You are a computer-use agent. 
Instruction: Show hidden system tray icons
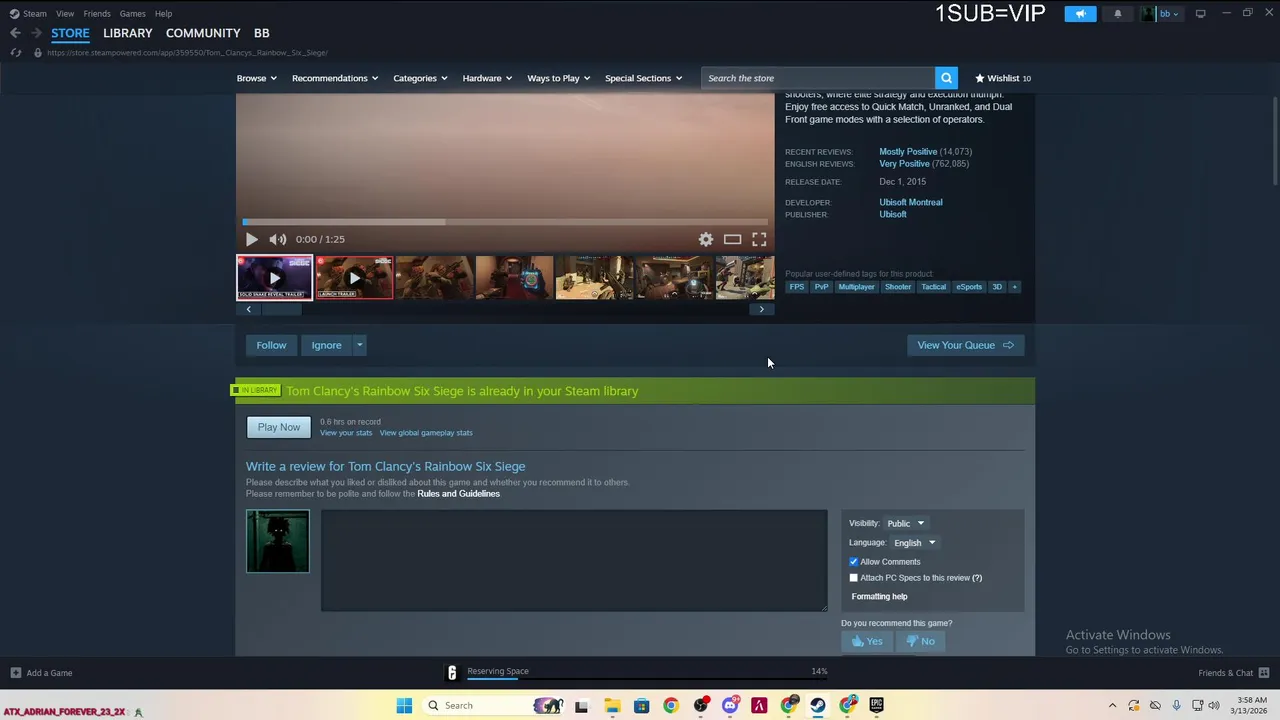coord(1112,706)
